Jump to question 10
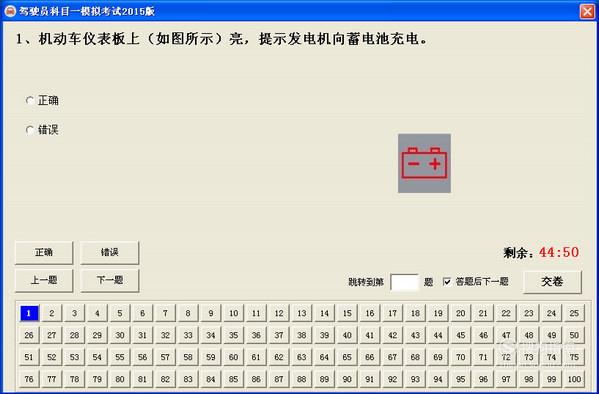 pos(233,313)
